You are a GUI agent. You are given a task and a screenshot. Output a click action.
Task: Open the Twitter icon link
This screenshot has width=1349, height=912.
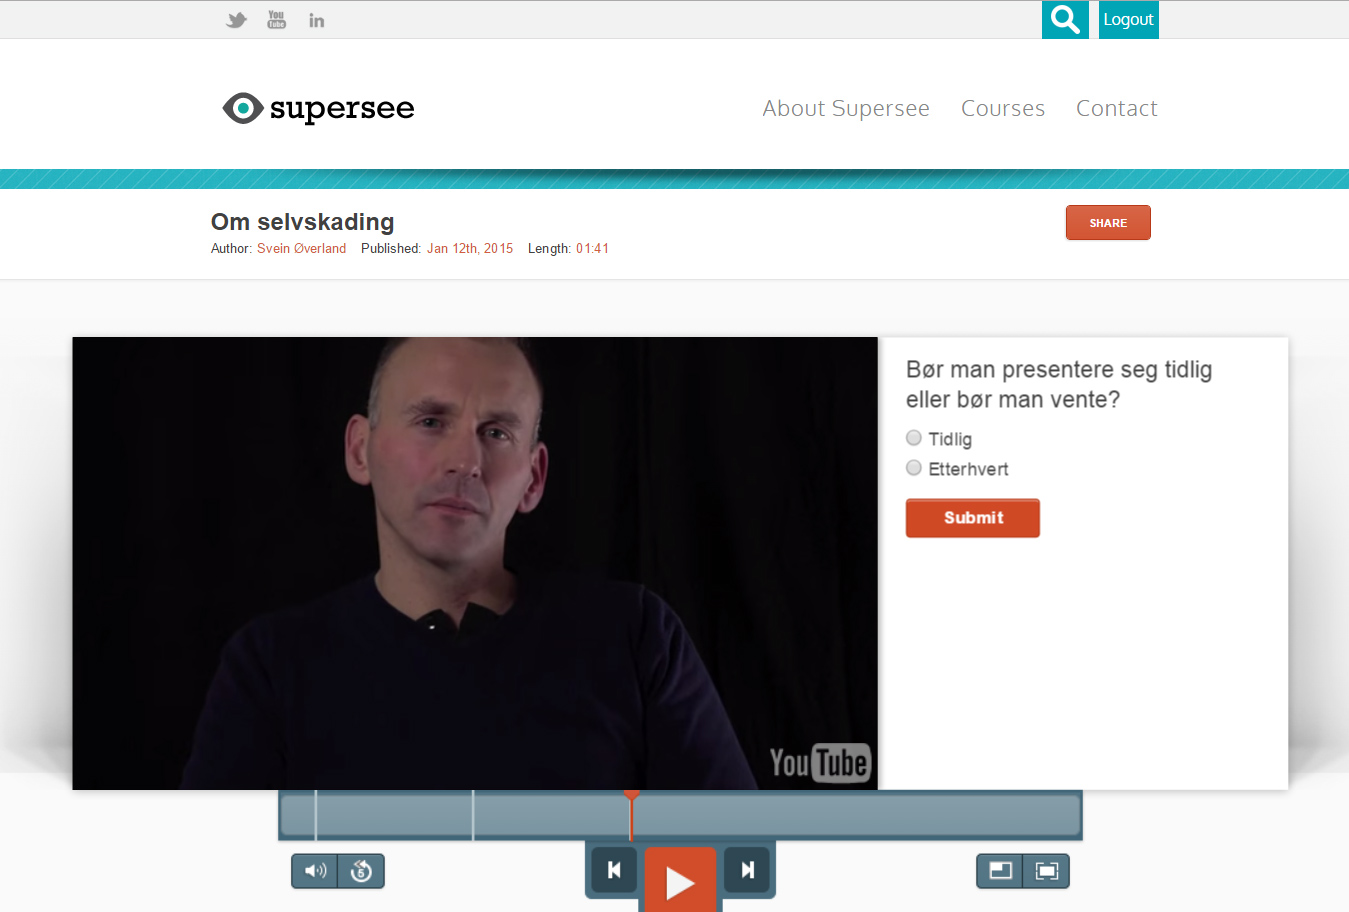pos(236,20)
